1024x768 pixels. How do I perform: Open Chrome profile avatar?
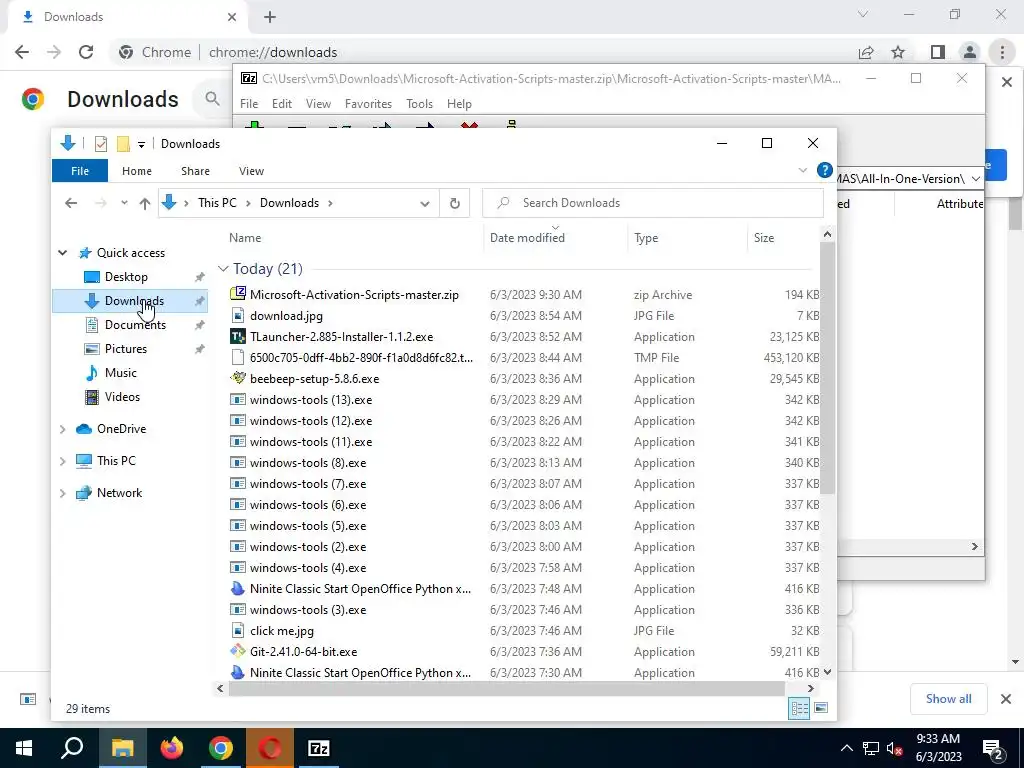tap(970, 52)
